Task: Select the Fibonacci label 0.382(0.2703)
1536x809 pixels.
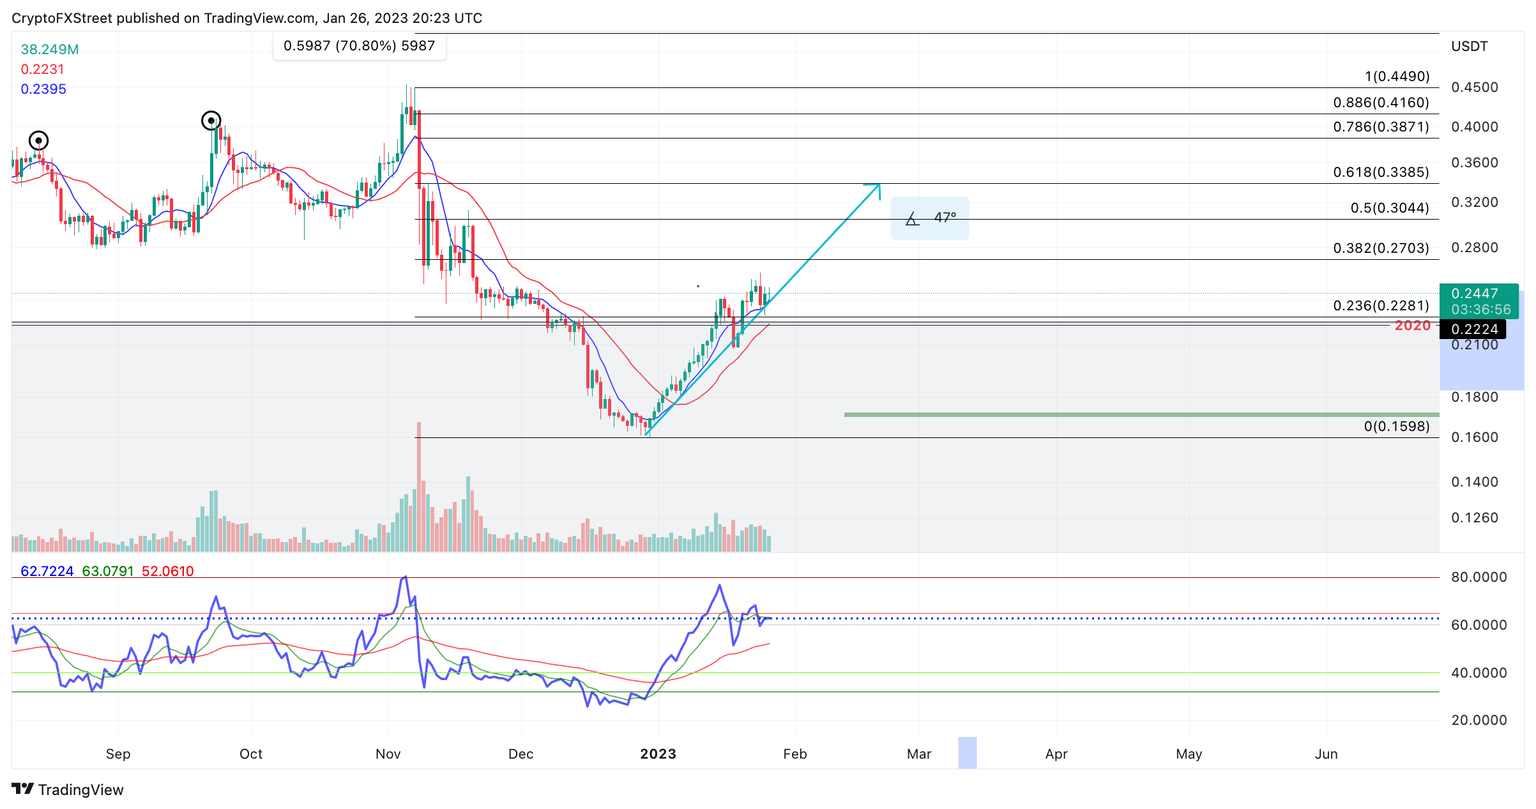Action: point(1381,248)
